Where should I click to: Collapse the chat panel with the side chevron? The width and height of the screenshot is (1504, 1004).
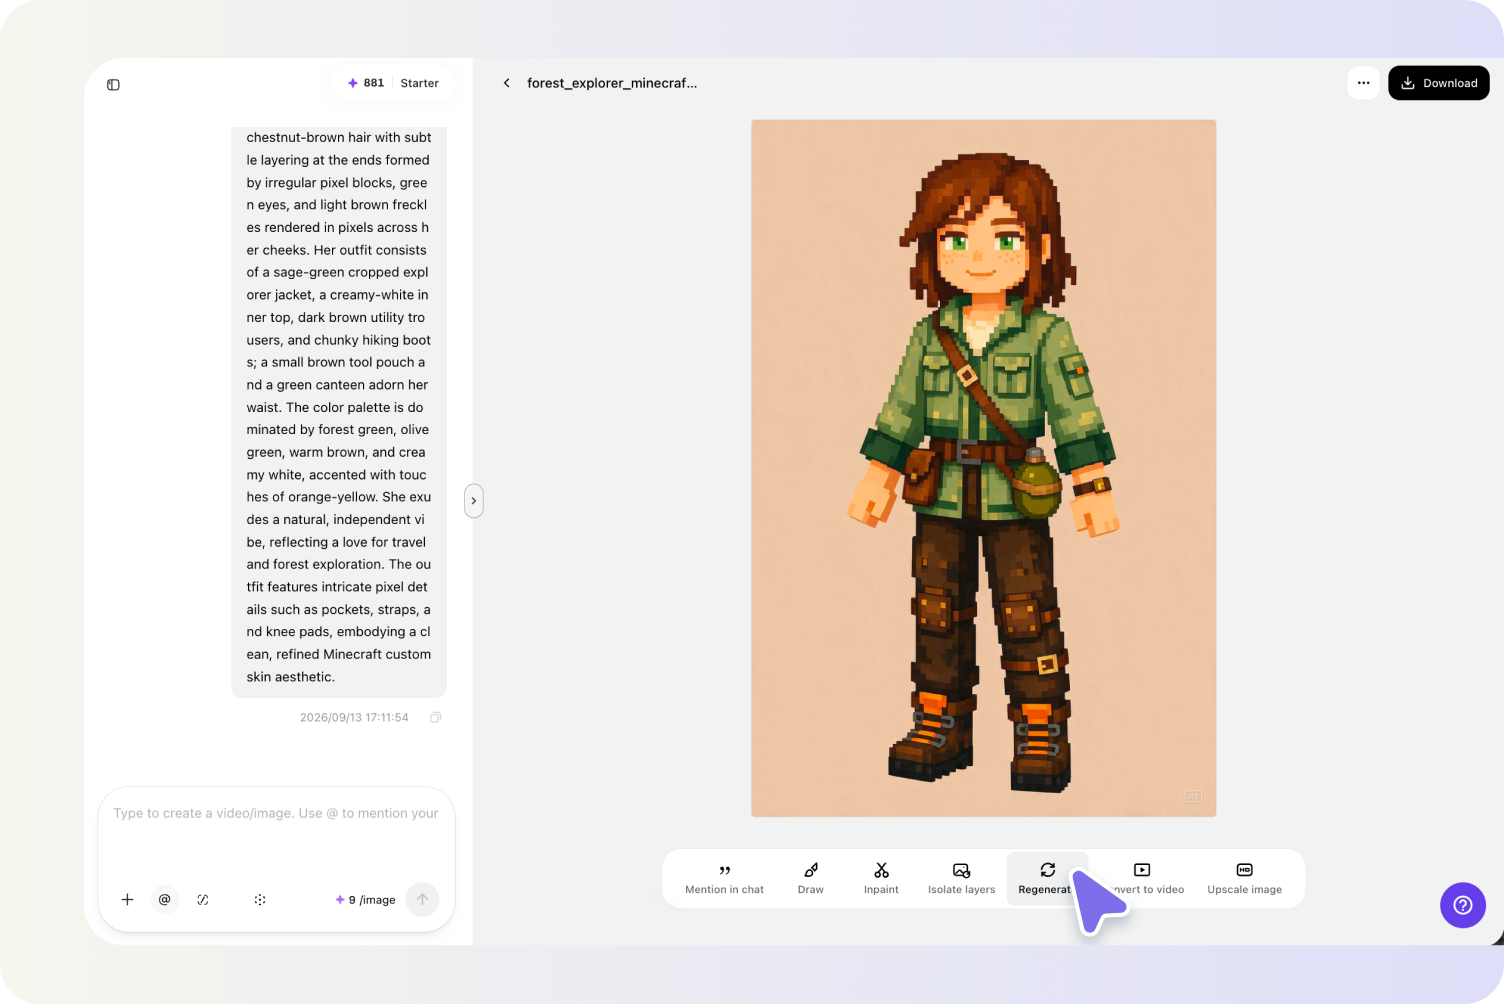tap(474, 501)
